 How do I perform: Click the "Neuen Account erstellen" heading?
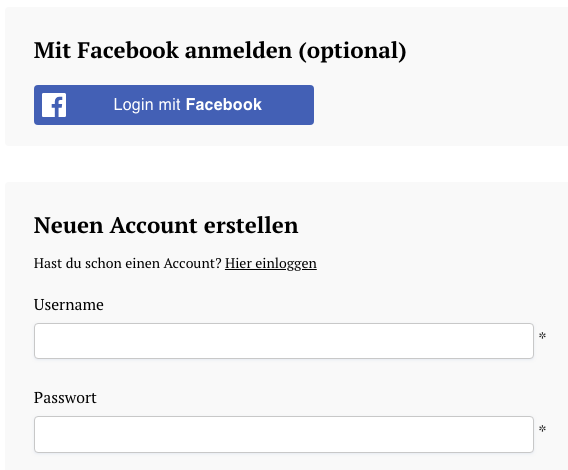coord(166,225)
